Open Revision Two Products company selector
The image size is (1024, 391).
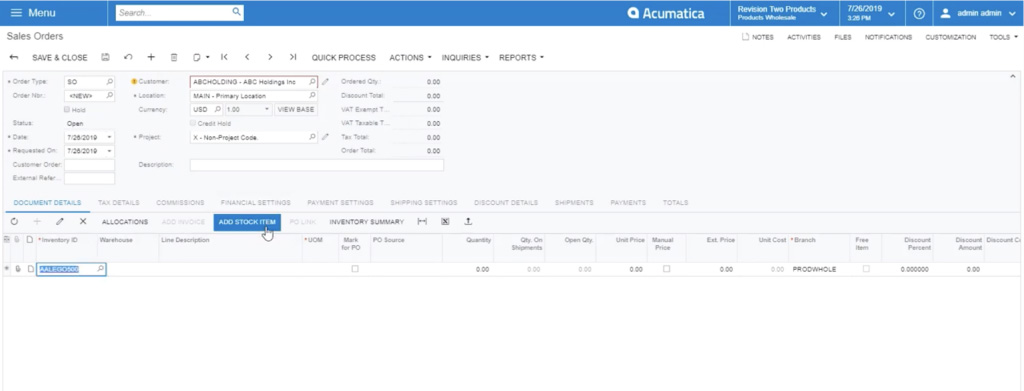(x=782, y=13)
